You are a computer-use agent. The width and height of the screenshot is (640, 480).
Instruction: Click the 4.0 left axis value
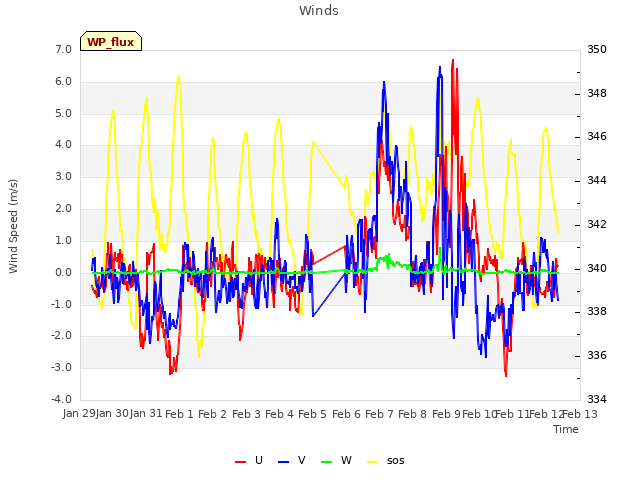click(x=63, y=145)
